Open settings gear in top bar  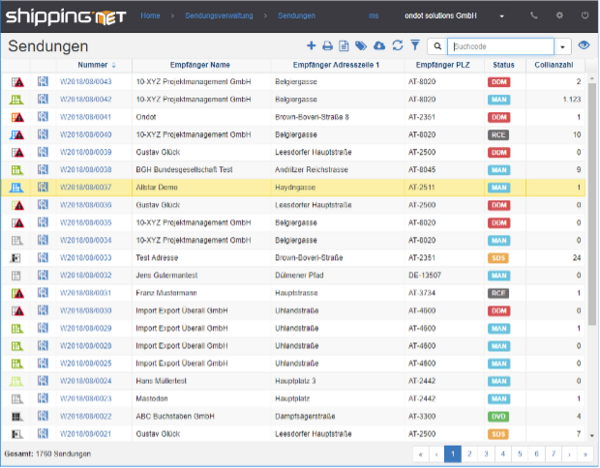(x=559, y=16)
